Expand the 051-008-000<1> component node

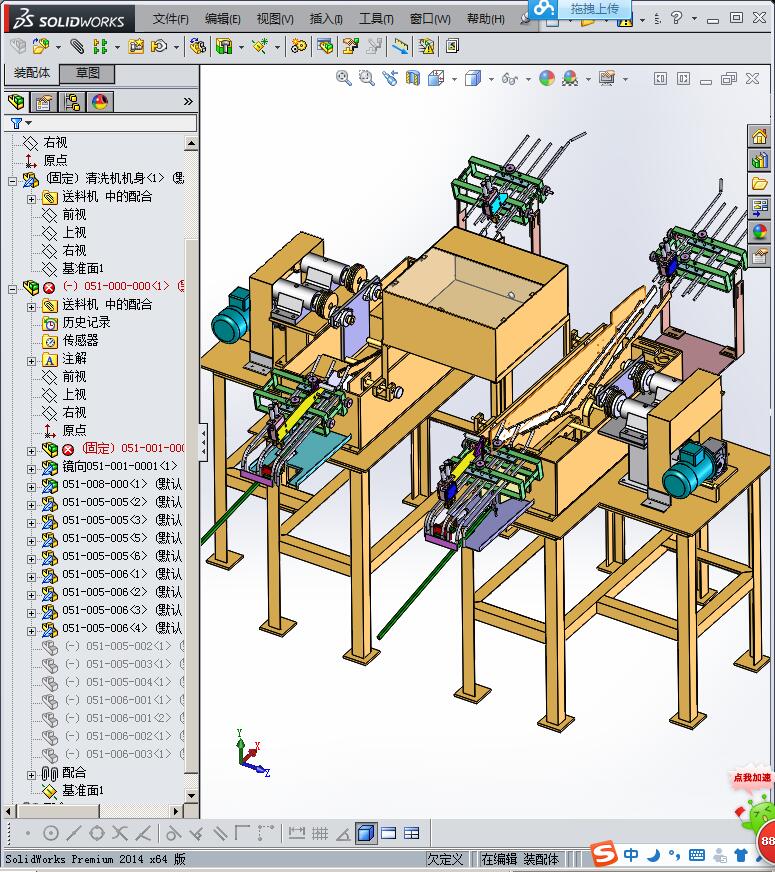pyautogui.click(x=32, y=487)
